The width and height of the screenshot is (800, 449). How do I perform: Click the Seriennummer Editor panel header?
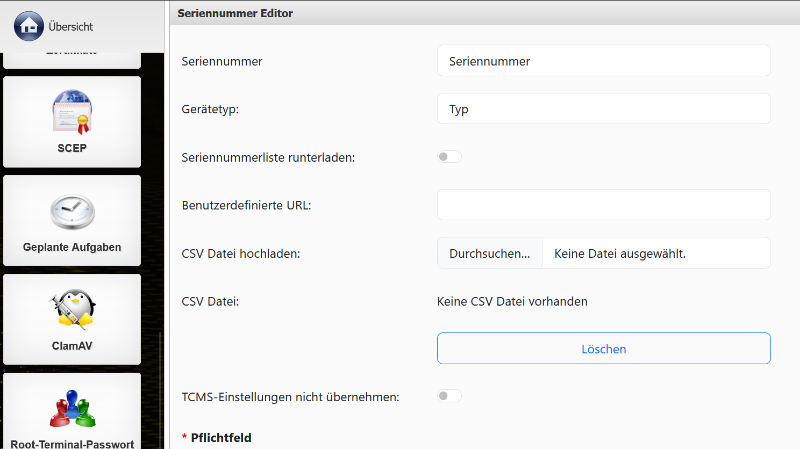pyautogui.click(x=235, y=13)
